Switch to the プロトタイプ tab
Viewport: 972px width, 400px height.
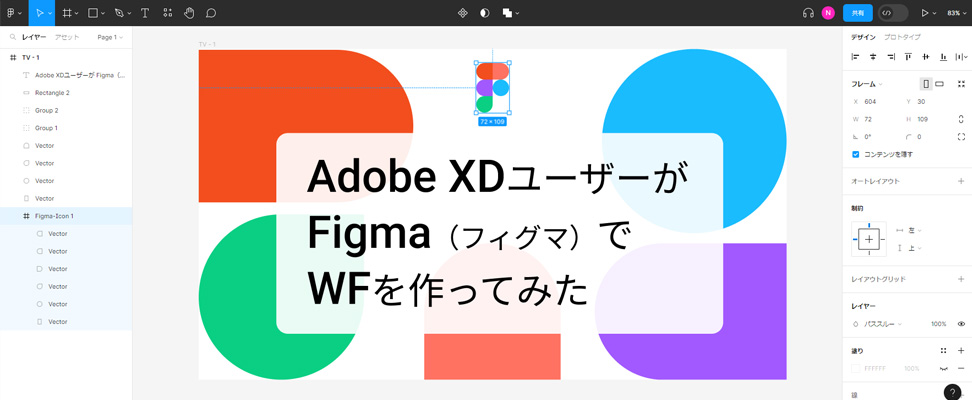903,37
